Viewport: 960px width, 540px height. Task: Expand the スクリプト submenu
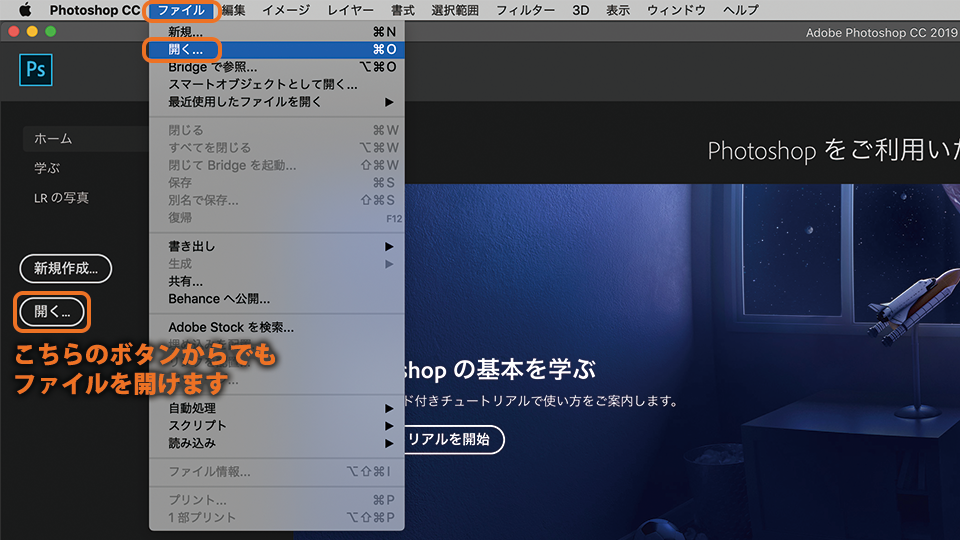[277, 426]
